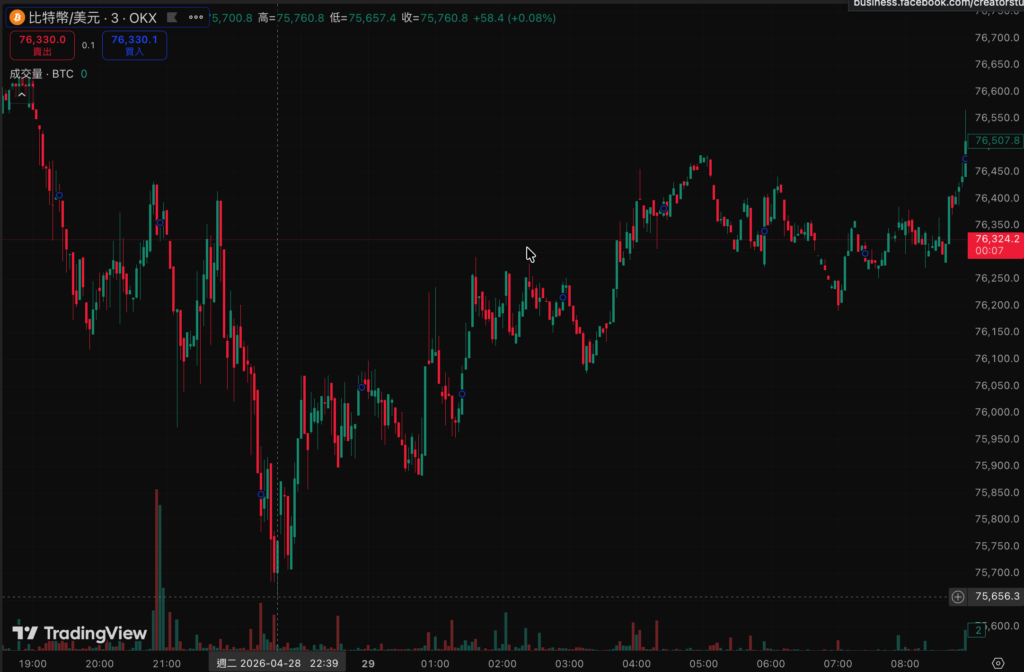Click the 29 date marker on time axis

(368, 663)
